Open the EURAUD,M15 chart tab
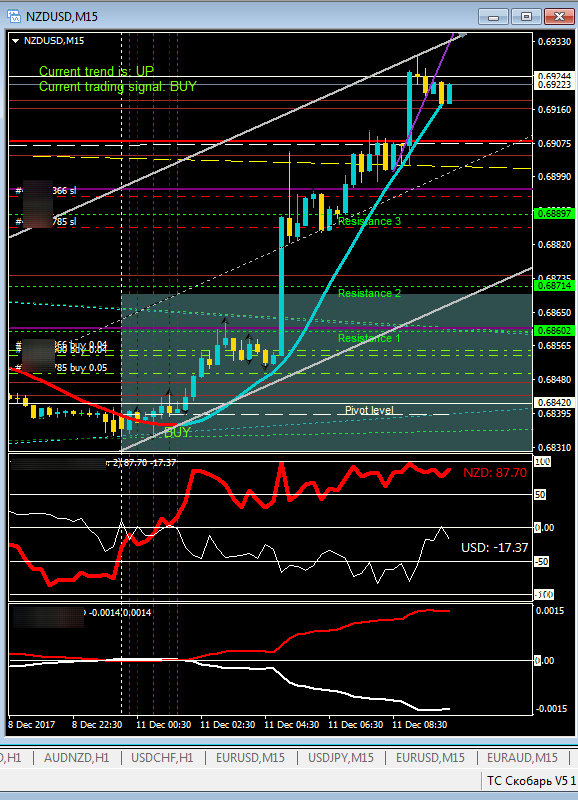578x800 pixels. (x=522, y=758)
